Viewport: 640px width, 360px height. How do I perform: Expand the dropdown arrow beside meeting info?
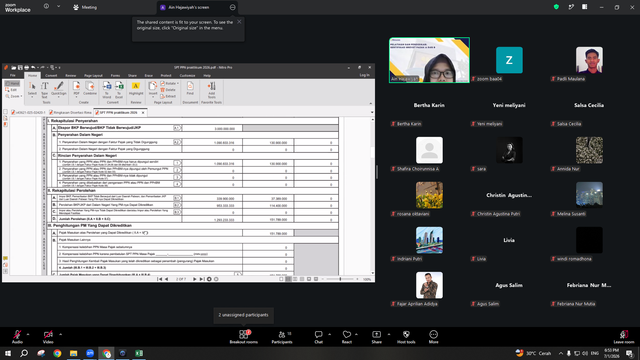[58, 7]
